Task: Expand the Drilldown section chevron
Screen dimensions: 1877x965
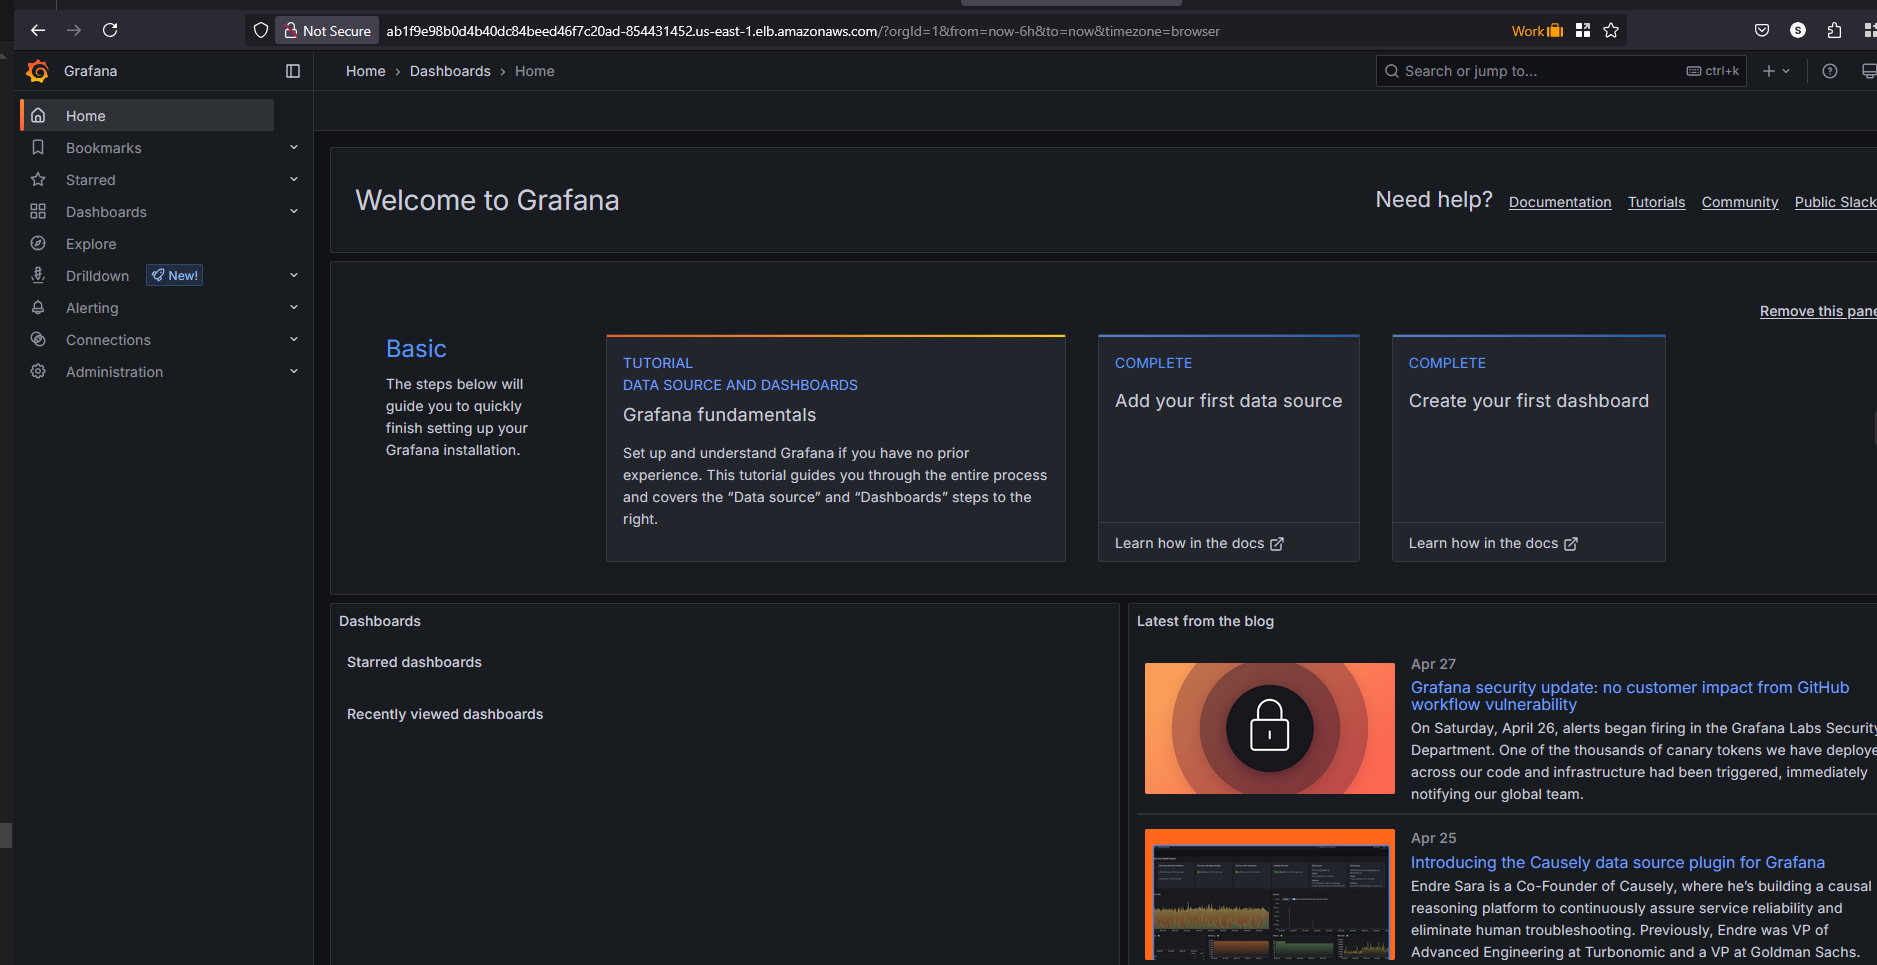Action: pyautogui.click(x=294, y=275)
